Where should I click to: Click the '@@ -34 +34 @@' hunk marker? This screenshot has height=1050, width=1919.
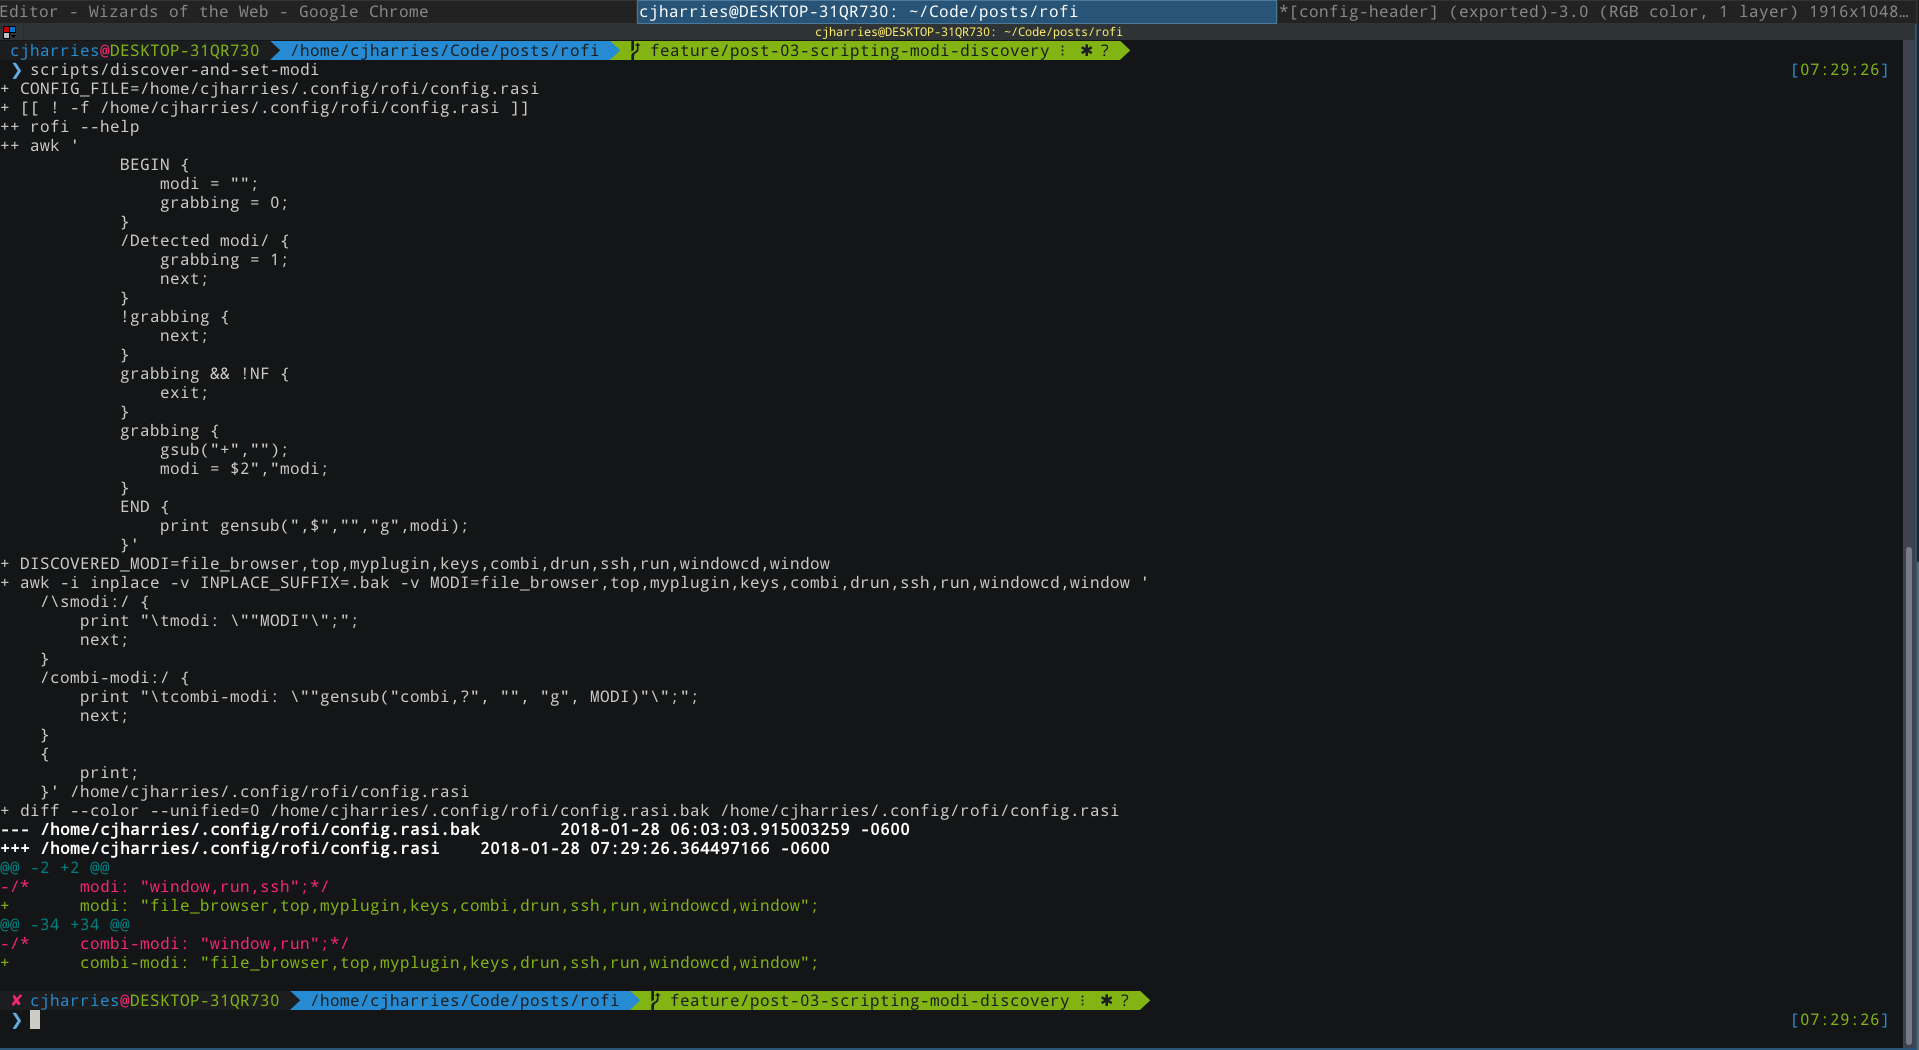click(x=65, y=925)
